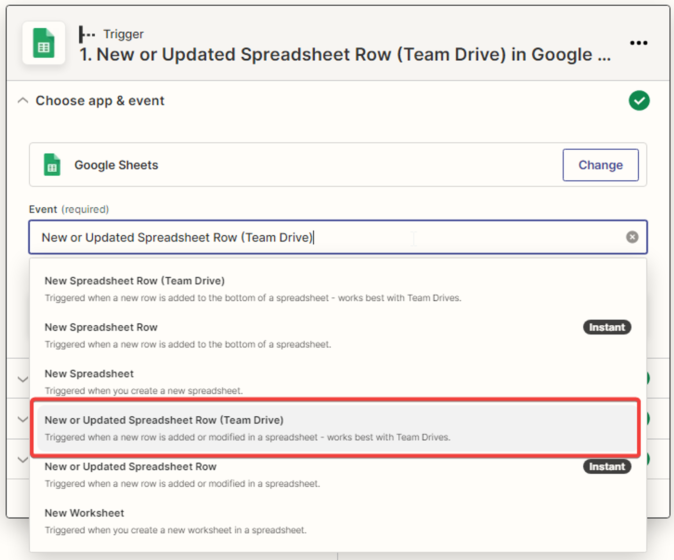Choose the instant New or Updated Spreadsheet Row event
The image size is (674, 560).
pyautogui.click(x=130, y=467)
